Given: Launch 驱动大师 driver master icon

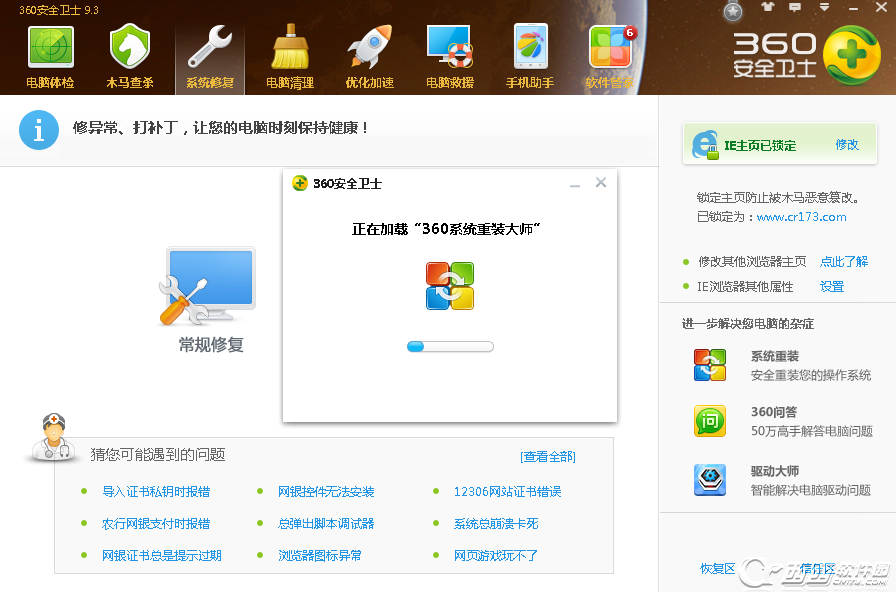Looking at the screenshot, I should pos(710,480).
